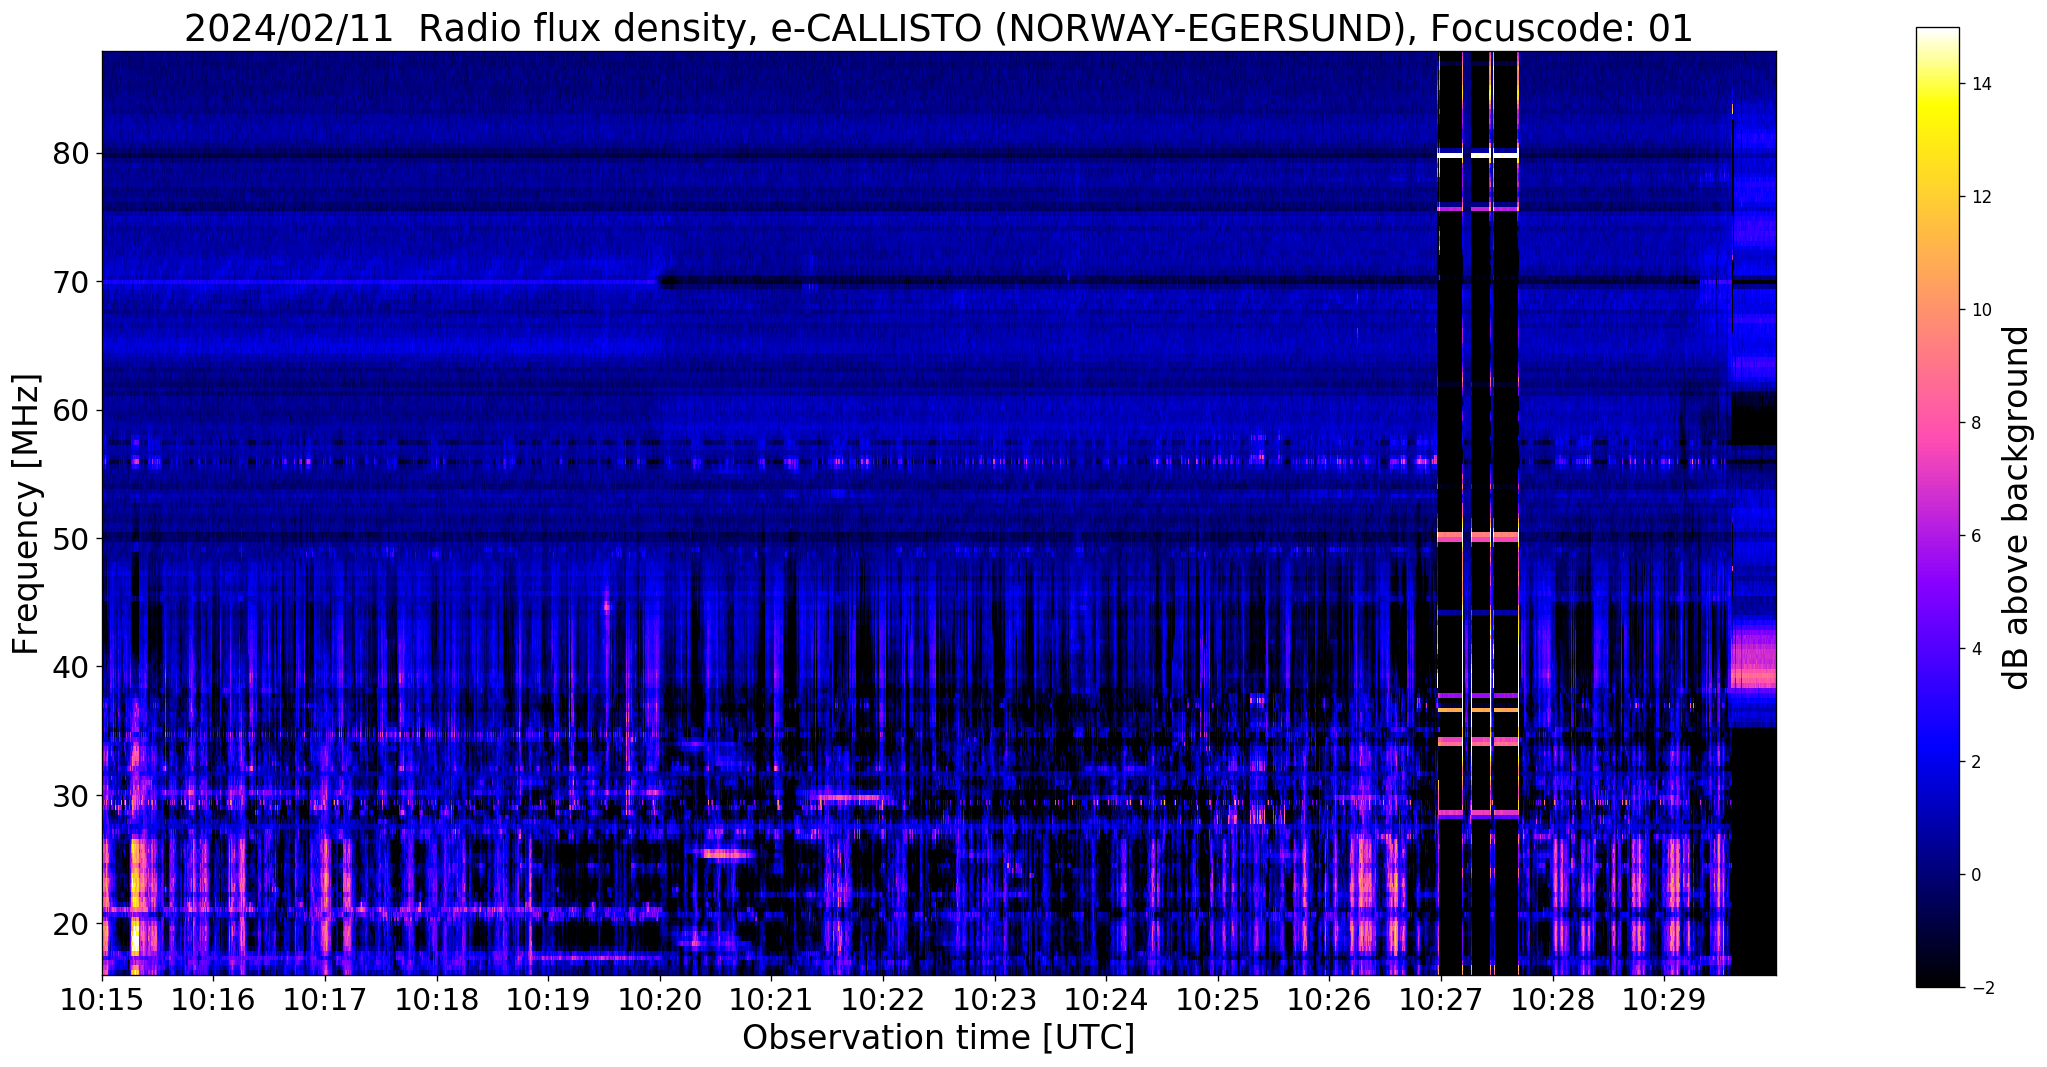Click the 40 MHz frequency tick label

(x=71, y=667)
